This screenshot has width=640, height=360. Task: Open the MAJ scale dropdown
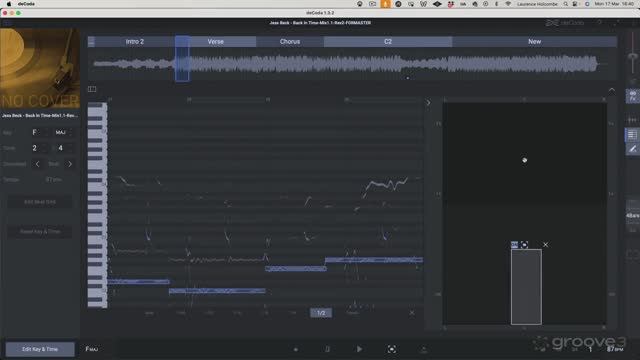click(64, 132)
